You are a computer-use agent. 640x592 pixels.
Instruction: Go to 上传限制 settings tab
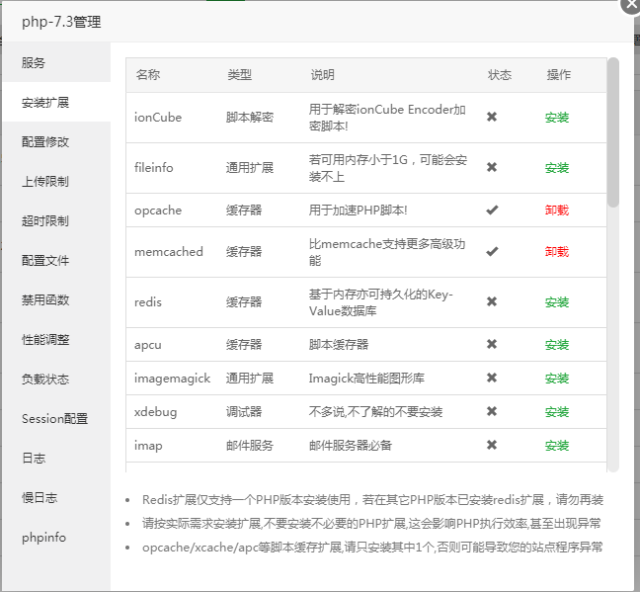(x=56, y=181)
